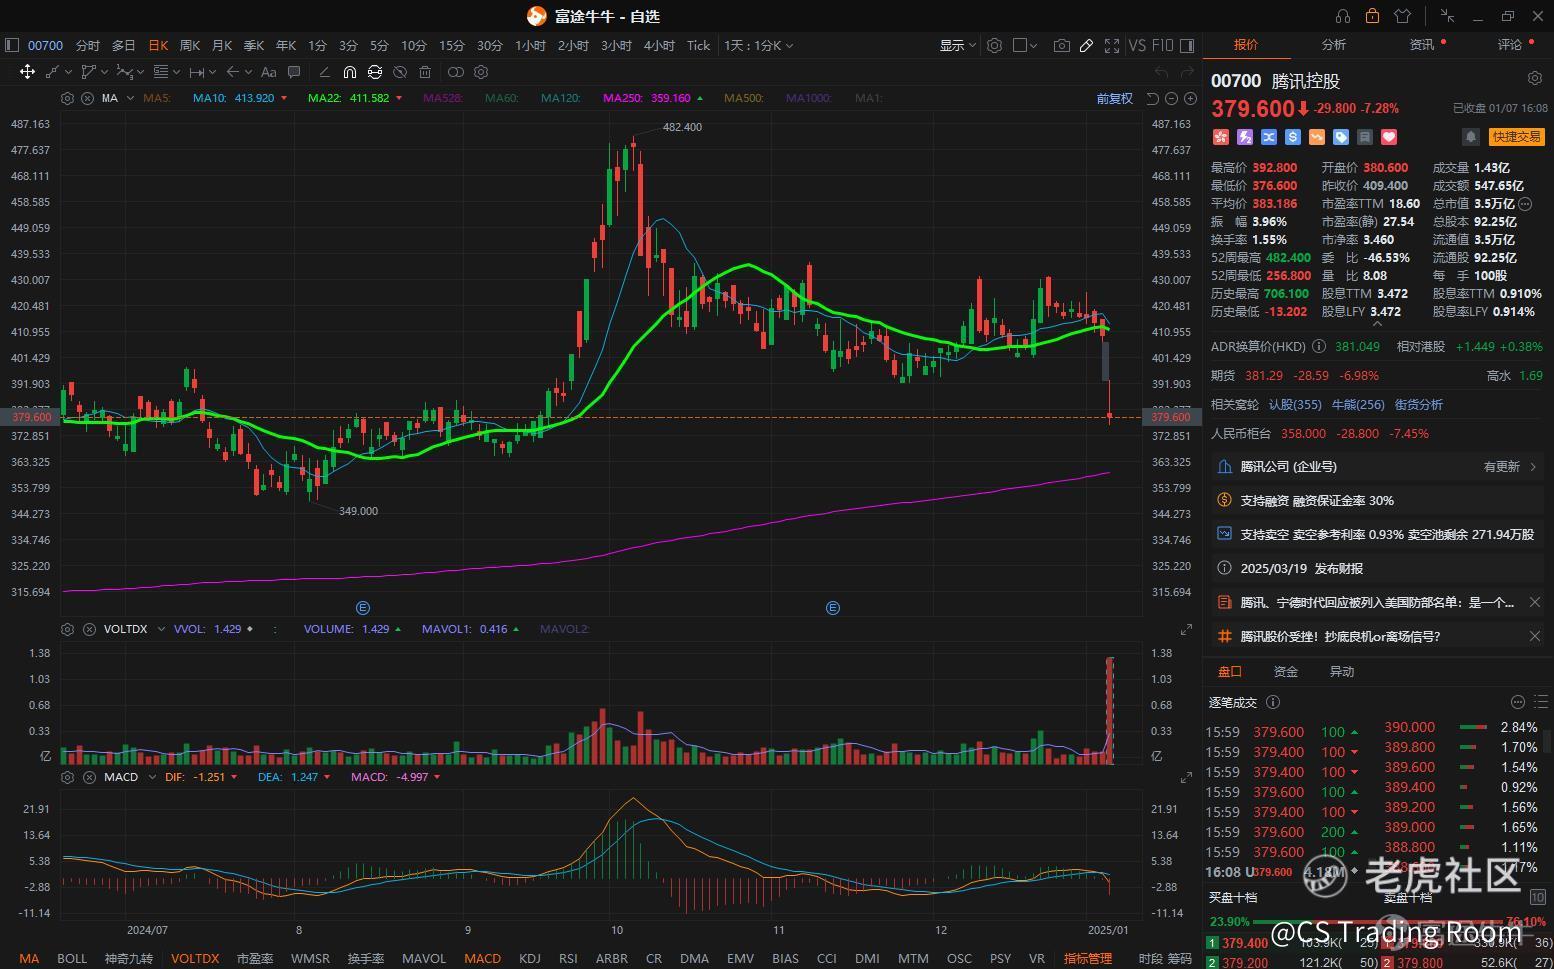Enter fullscreen chart mode
The height and width of the screenshot is (969, 1554).
(x=1111, y=46)
